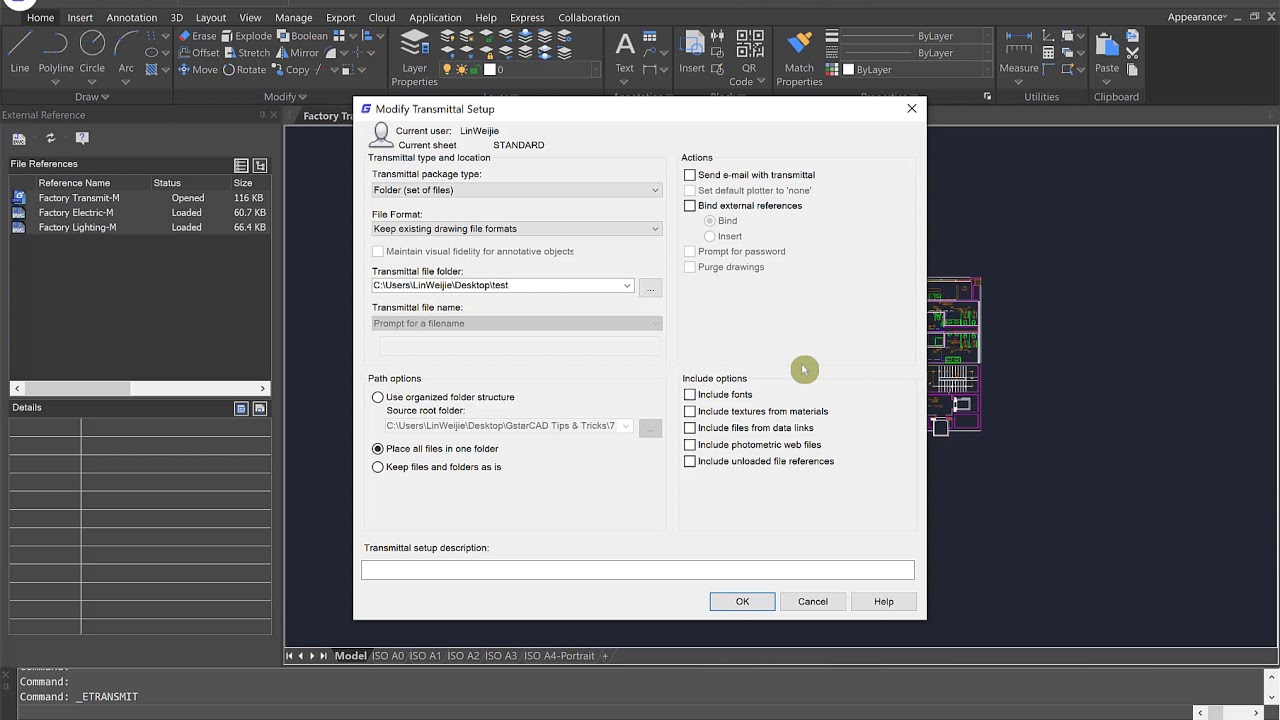This screenshot has height=720, width=1280.
Task: Select the Text annotation tool
Action: tap(625, 52)
